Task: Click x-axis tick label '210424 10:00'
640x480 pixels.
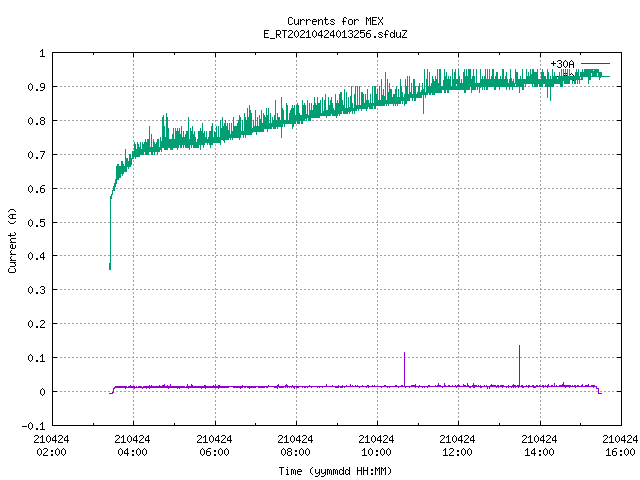Action: point(376,446)
